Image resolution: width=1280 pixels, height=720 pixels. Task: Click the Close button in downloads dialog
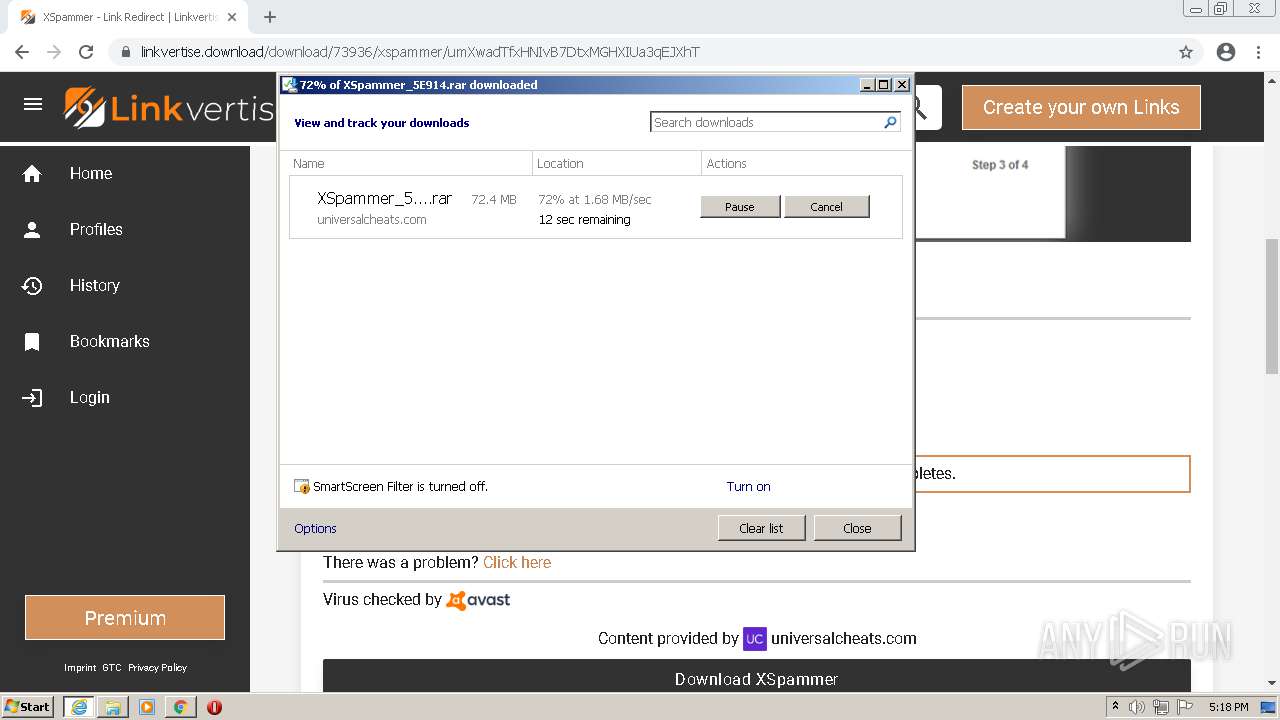(857, 528)
